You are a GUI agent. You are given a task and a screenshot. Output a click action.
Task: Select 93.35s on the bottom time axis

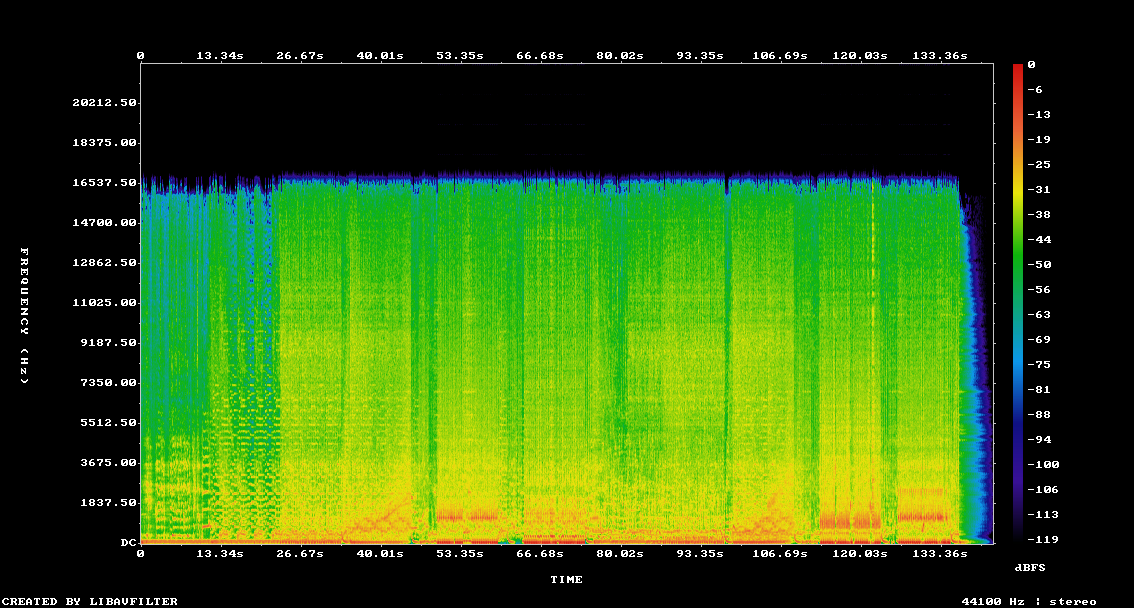pyautogui.click(x=699, y=553)
